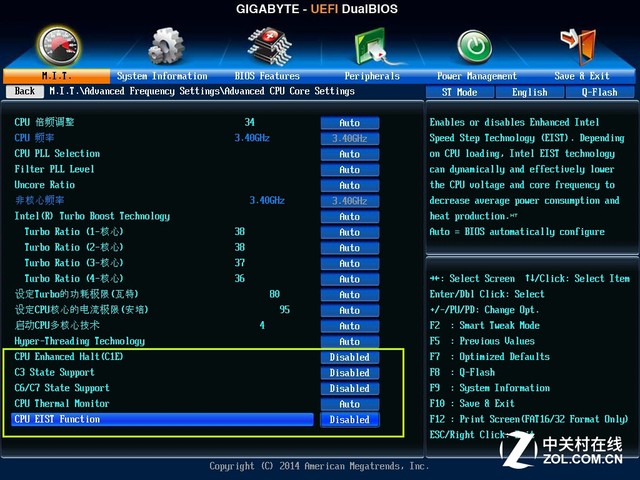Select the CPU PLL Selection label
Image resolution: width=640 pixels, height=480 pixels.
(57, 154)
